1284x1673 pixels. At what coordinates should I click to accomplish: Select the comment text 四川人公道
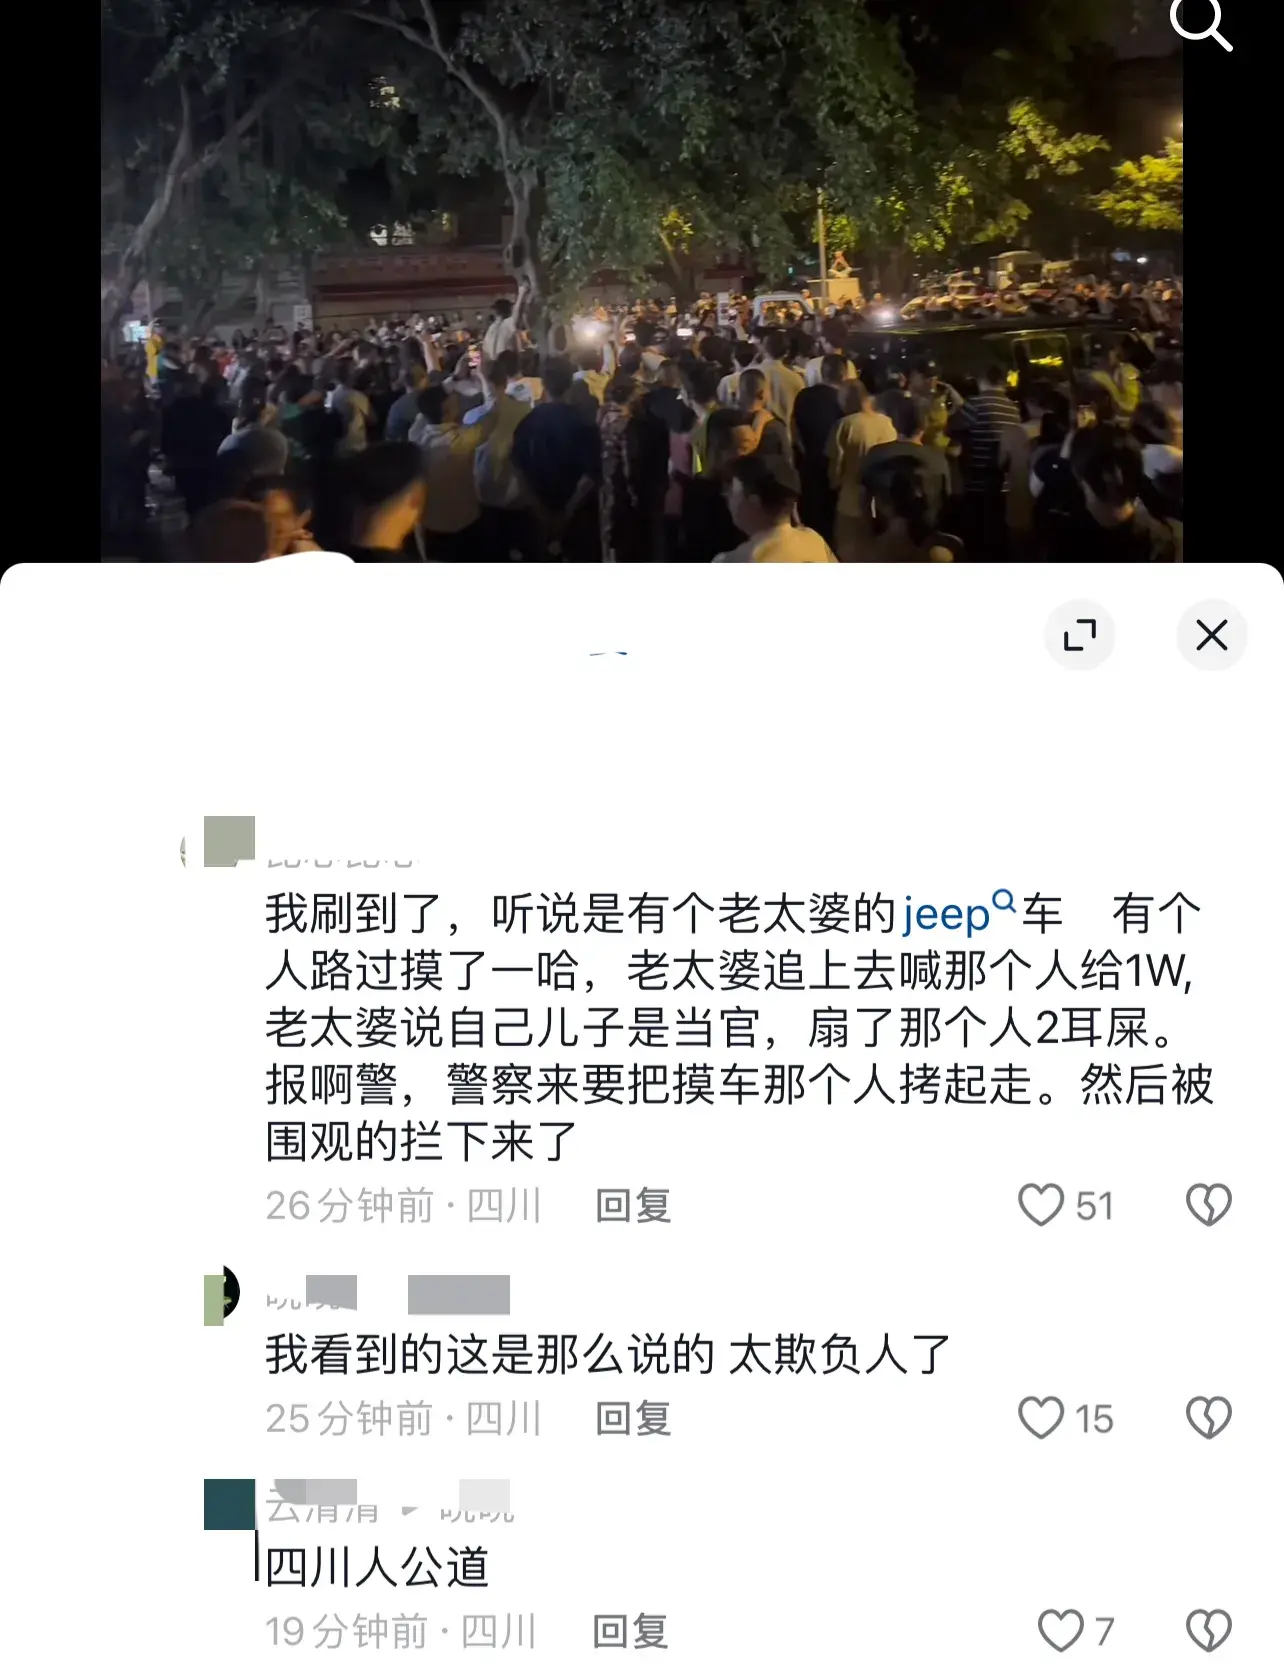tap(377, 1567)
